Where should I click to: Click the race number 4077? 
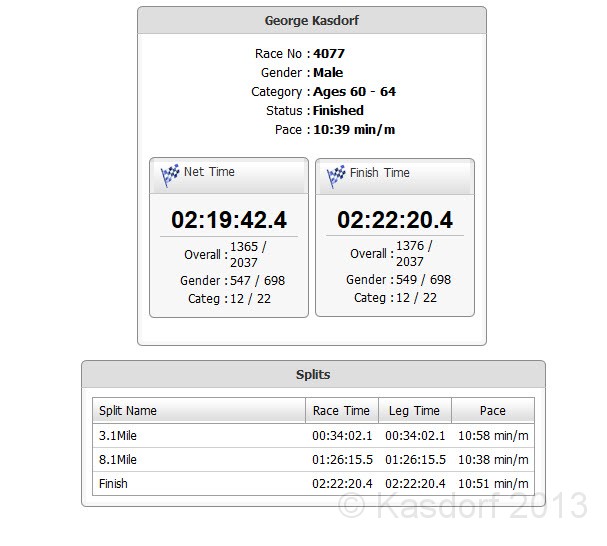coord(329,54)
